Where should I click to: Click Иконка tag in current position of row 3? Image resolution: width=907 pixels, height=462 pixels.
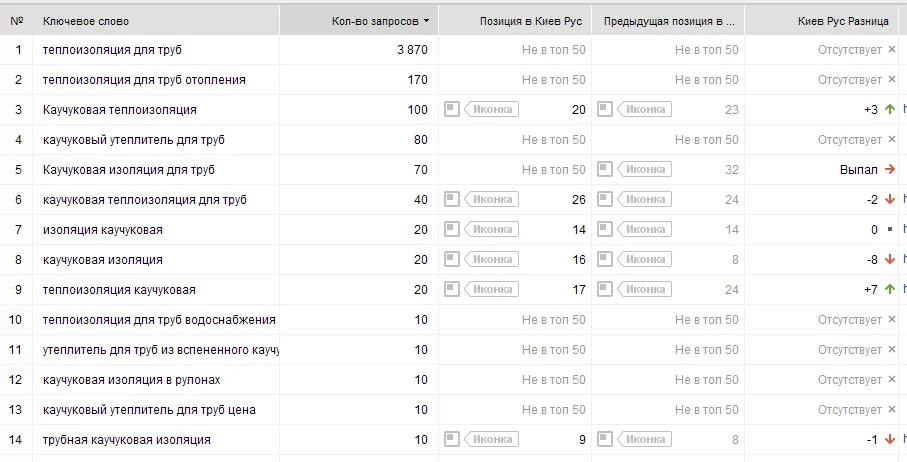tap(492, 109)
